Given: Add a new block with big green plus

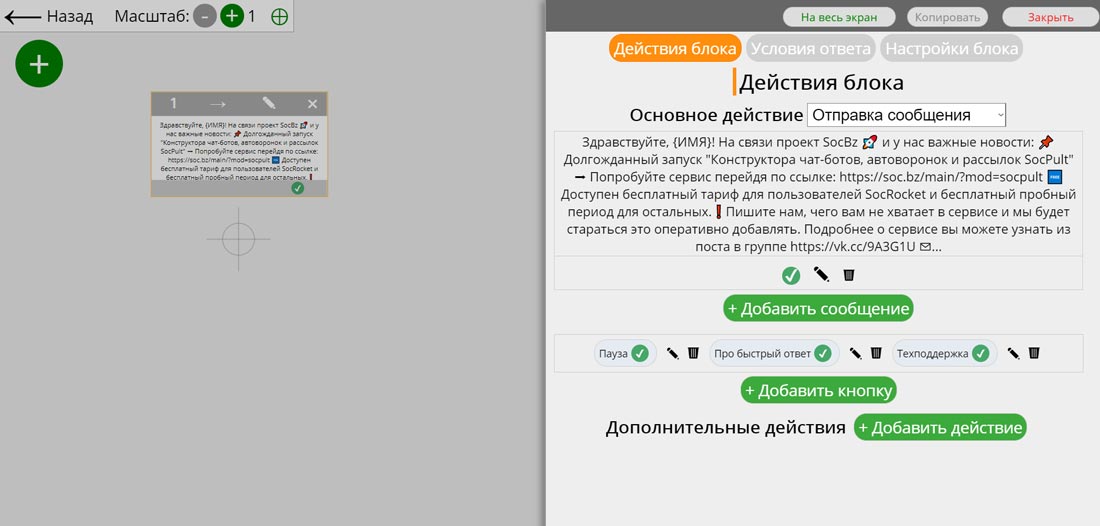Looking at the screenshot, I should 39,64.
